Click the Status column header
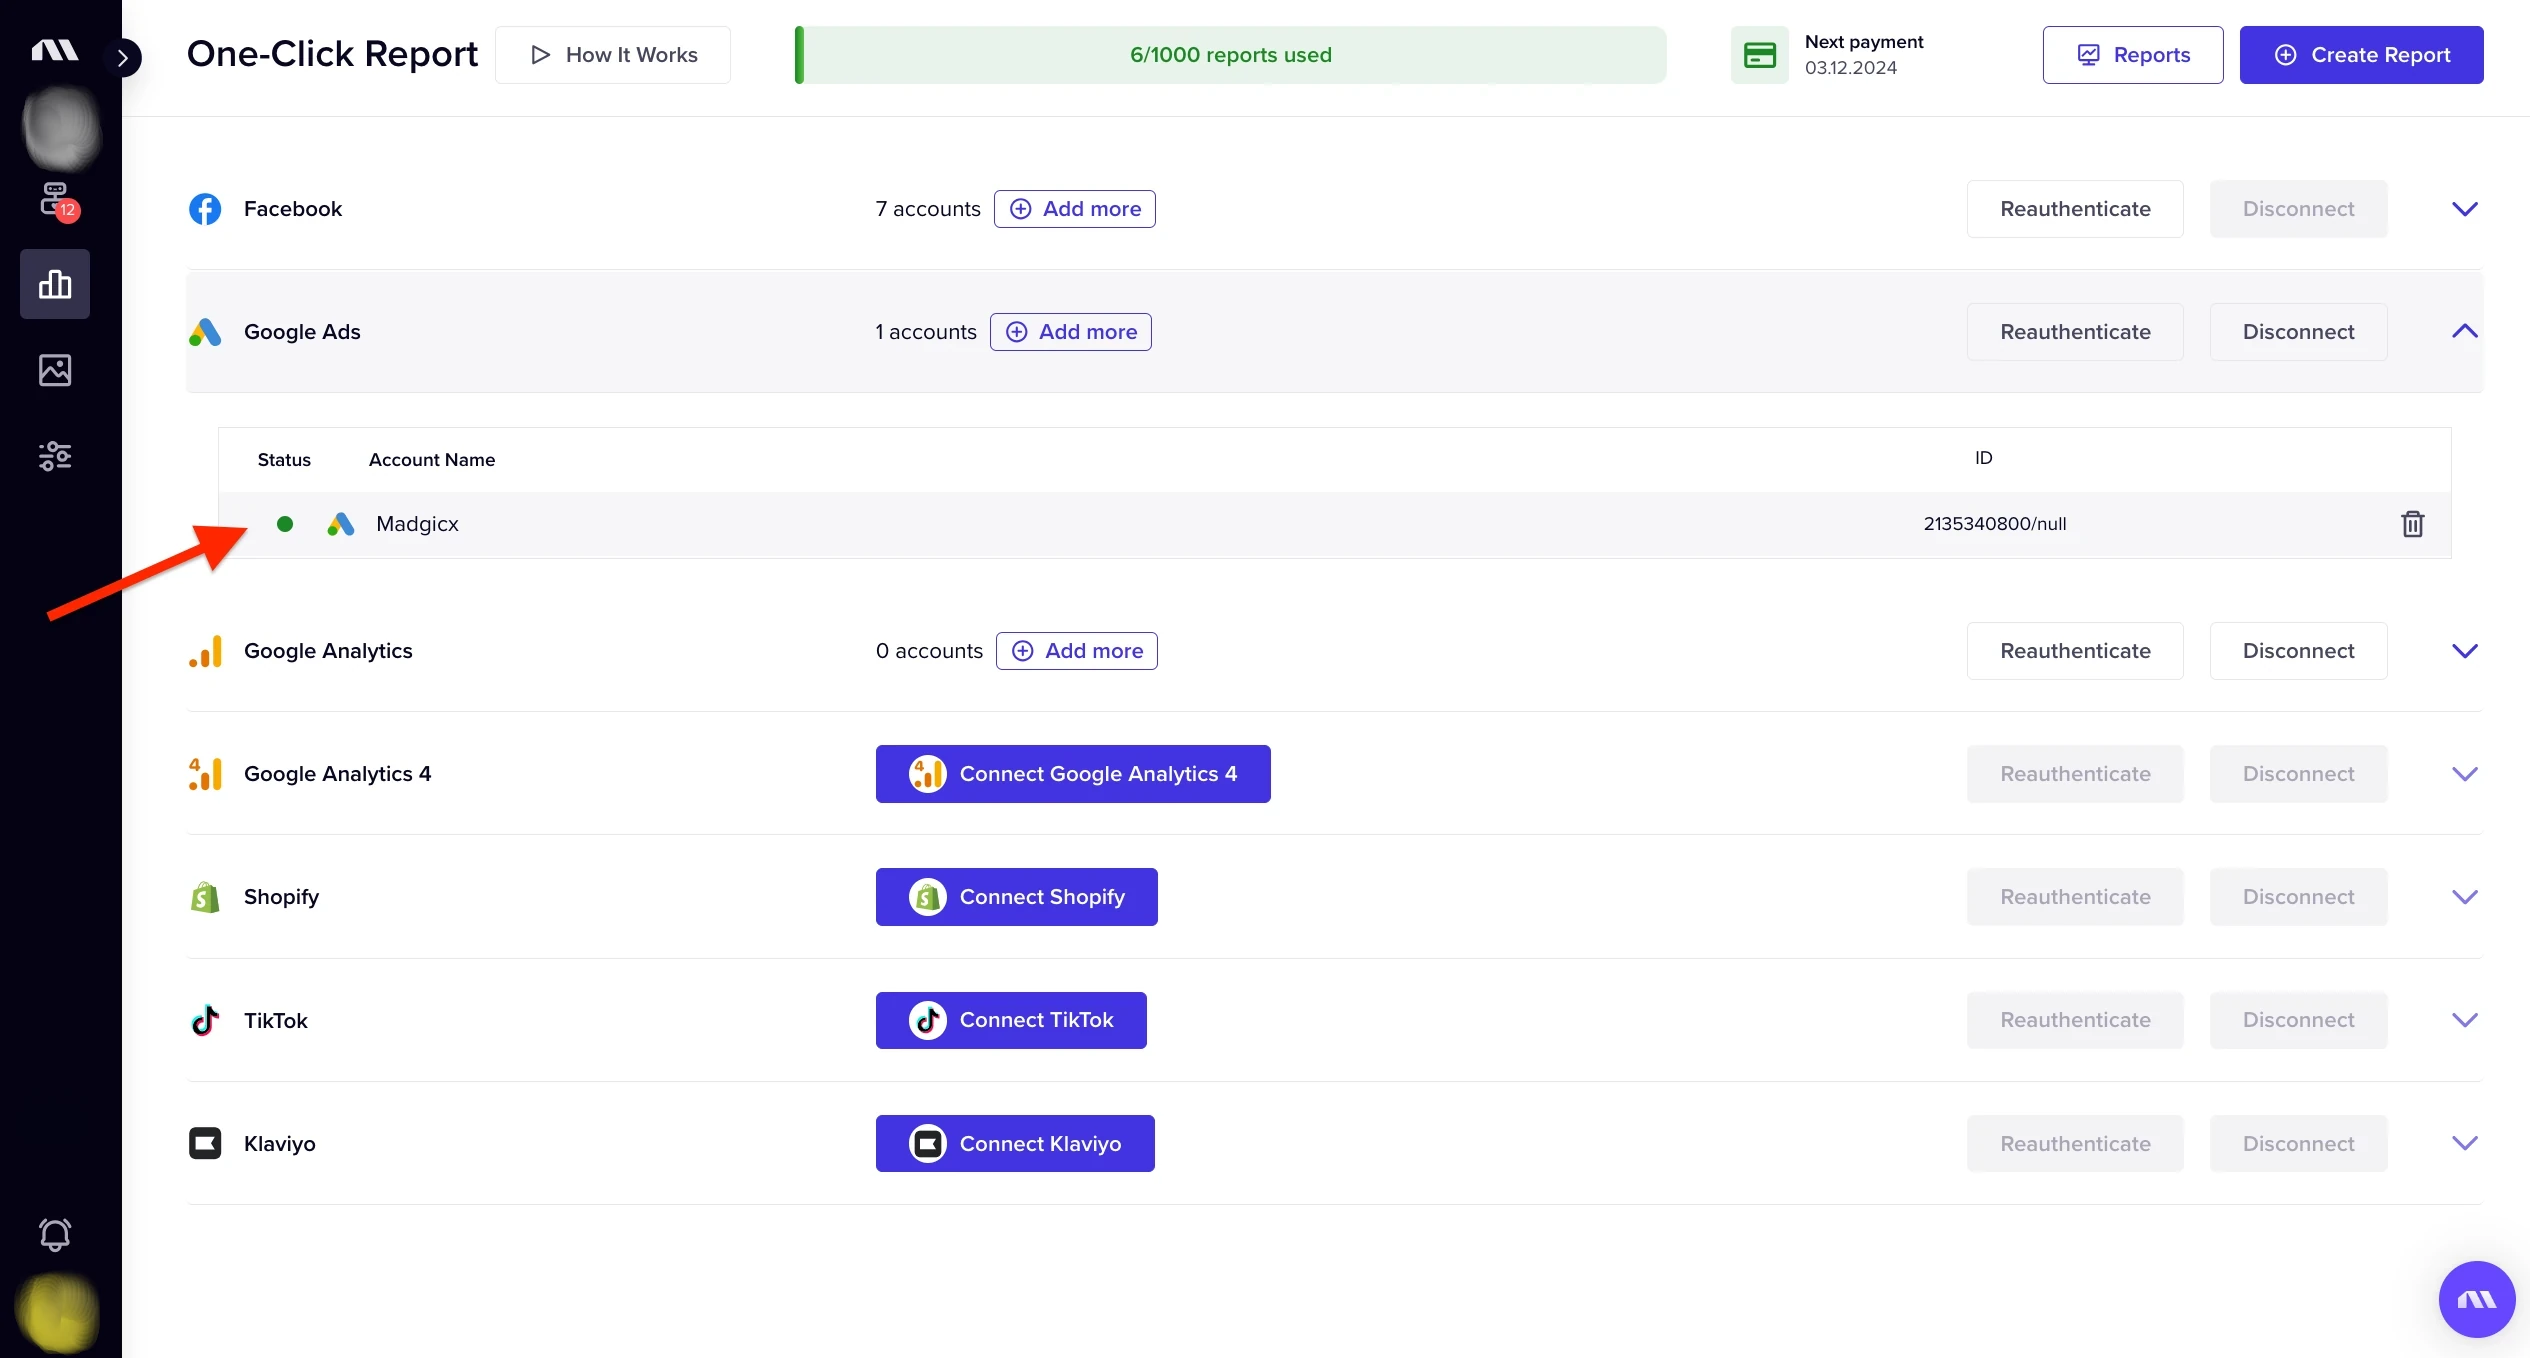 [x=284, y=460]
